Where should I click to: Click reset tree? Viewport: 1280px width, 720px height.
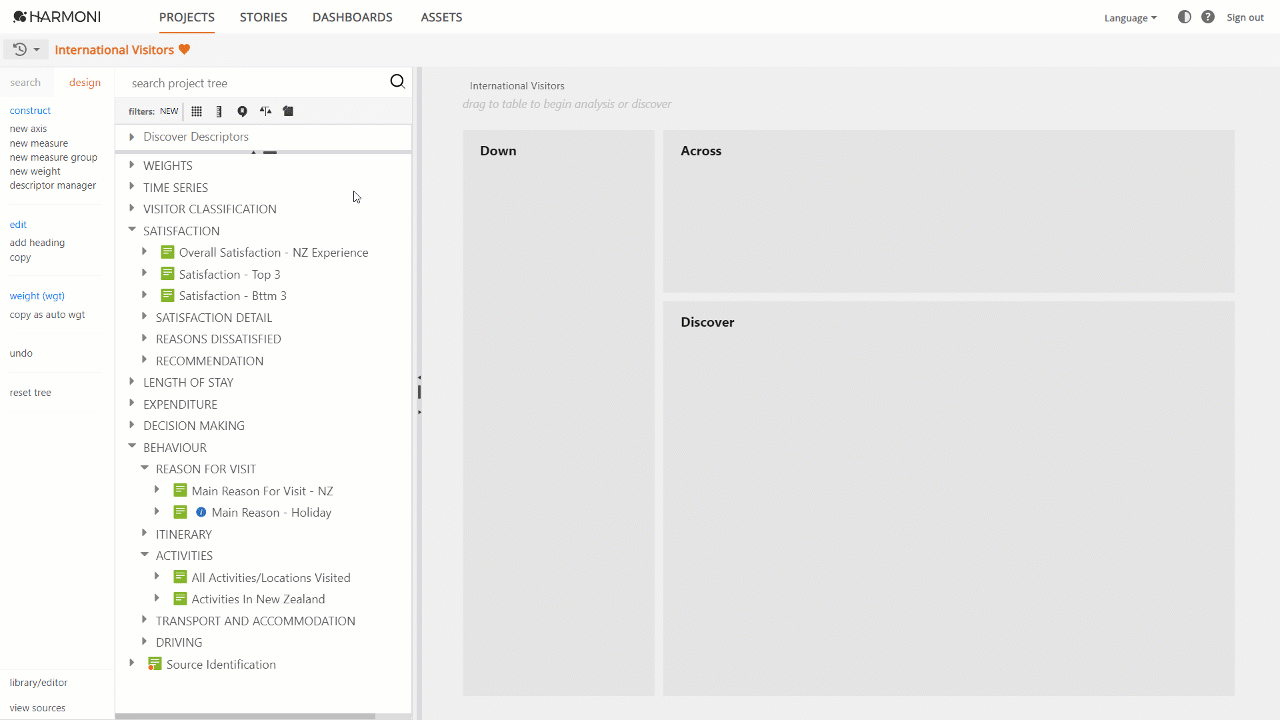coord(30,393)
